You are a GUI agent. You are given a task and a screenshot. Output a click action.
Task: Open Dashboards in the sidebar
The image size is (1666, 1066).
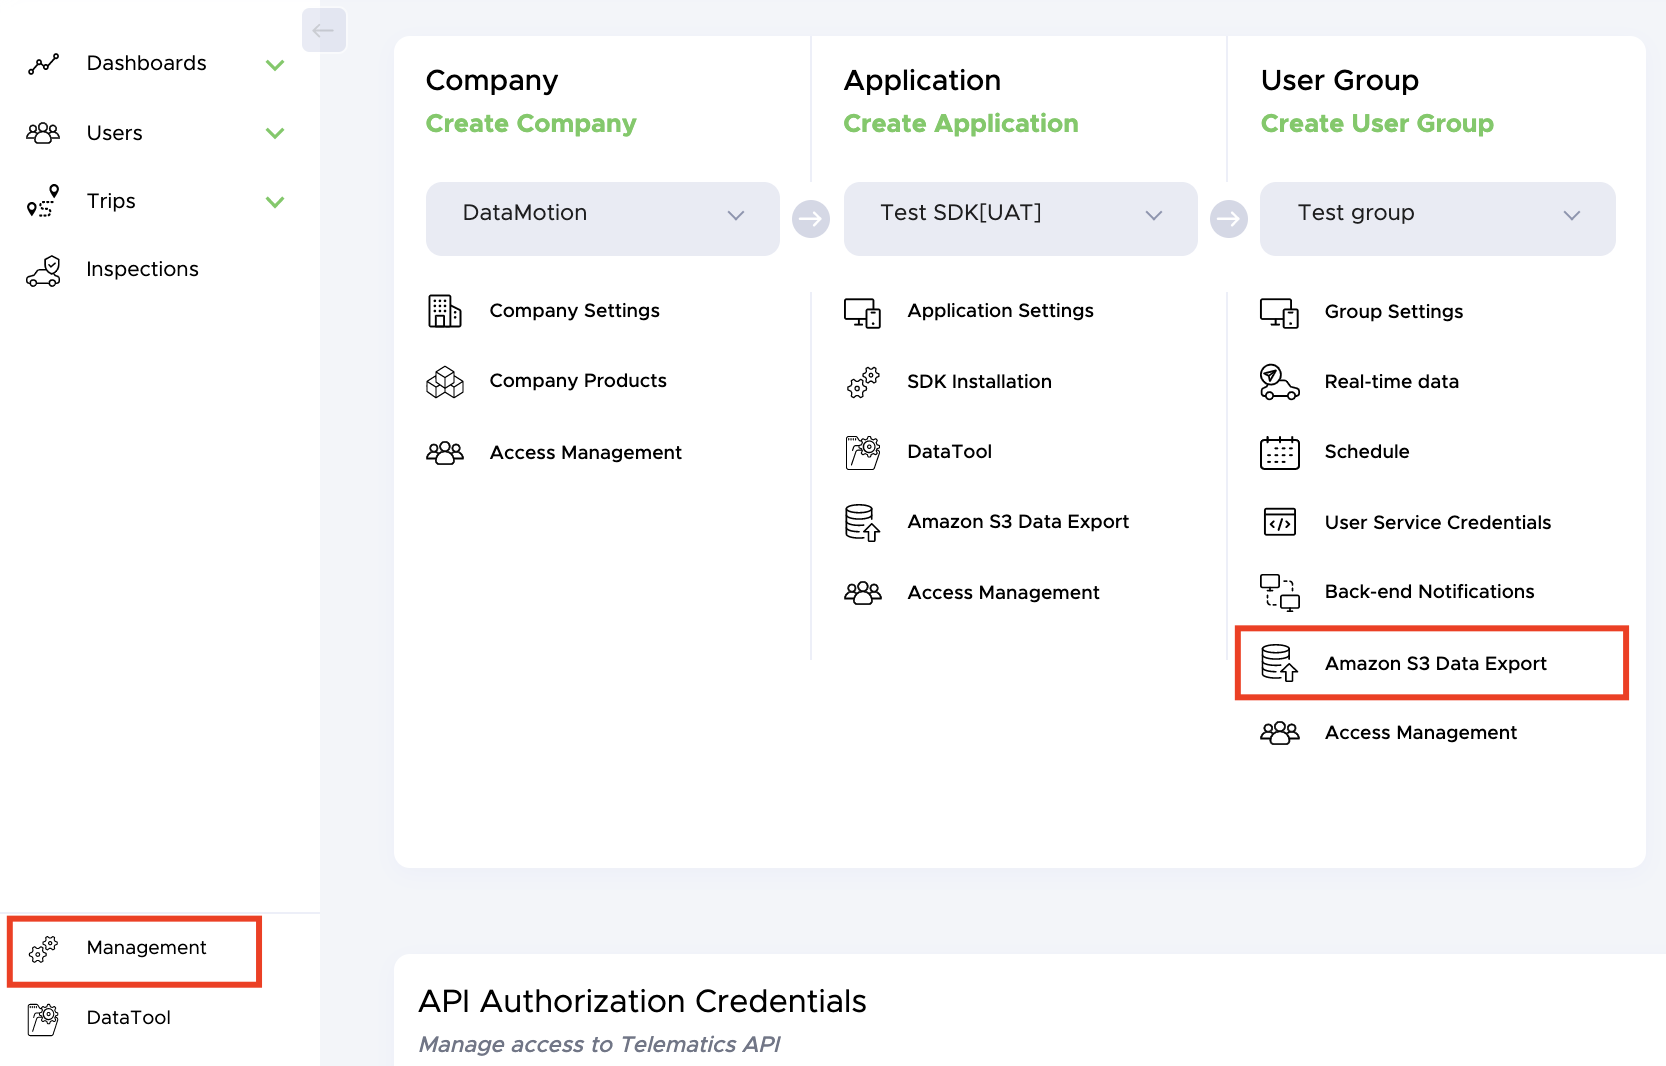tap(146, 63)
